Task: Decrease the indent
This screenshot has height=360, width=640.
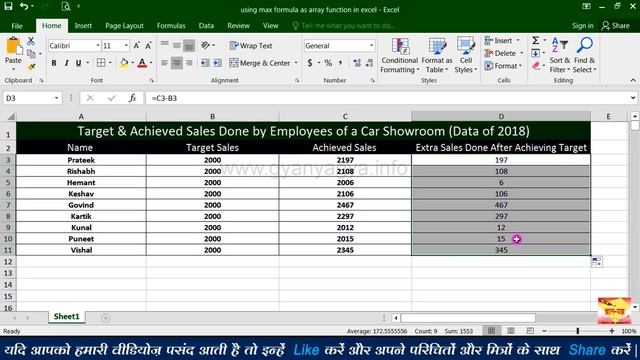Action: click(x=205, y=63)
